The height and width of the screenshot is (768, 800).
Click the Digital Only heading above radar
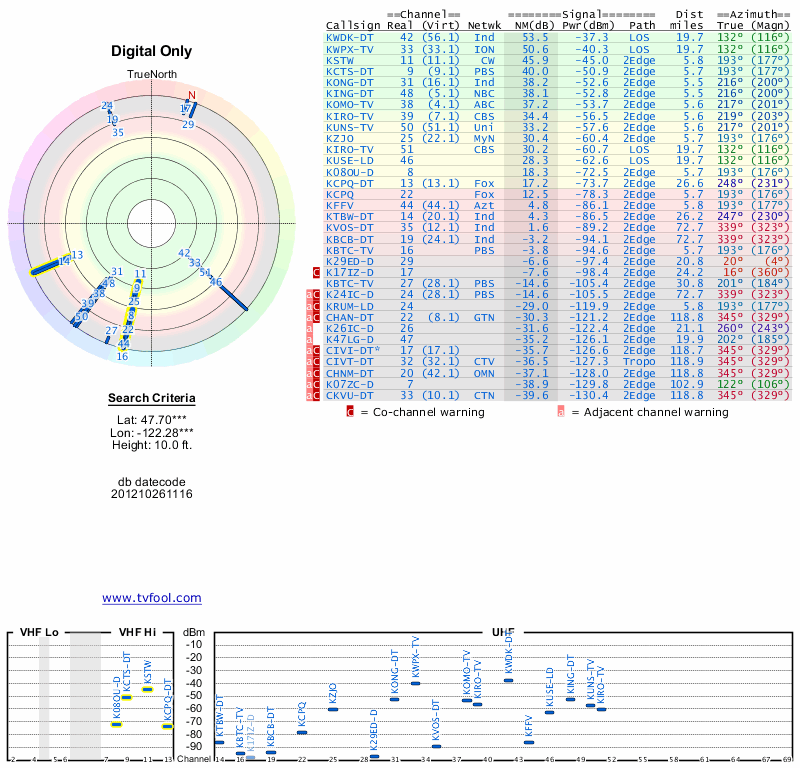coord(152,51)
